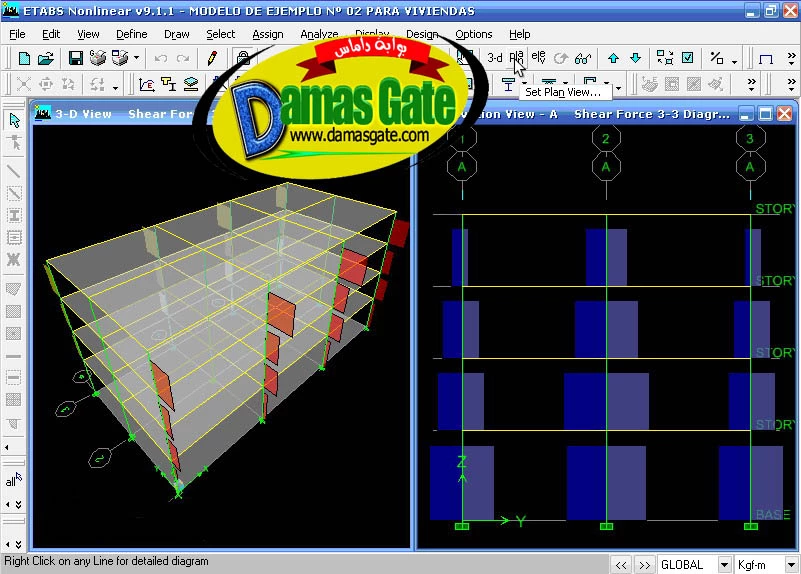Select the Create Columns I-section tool
Viewport: 801px width, 574px height.
14,216
